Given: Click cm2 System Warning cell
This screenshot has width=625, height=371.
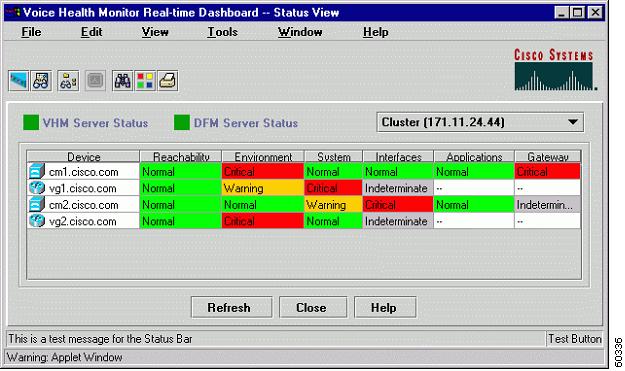Looking at the screenshot, I should pos(333,204).
